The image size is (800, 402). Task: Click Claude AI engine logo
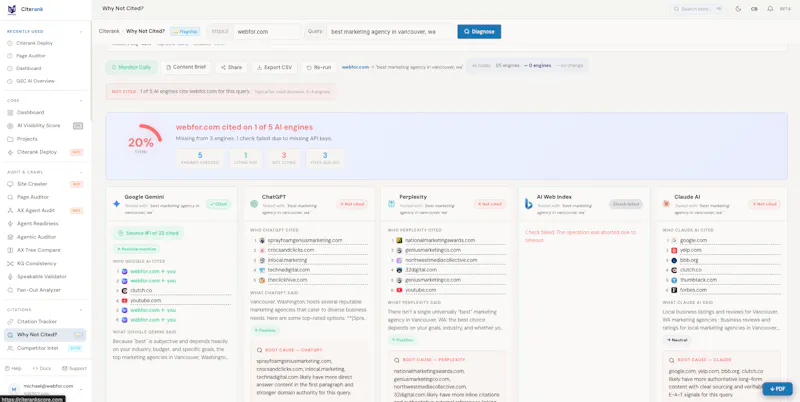click(666, 204)
